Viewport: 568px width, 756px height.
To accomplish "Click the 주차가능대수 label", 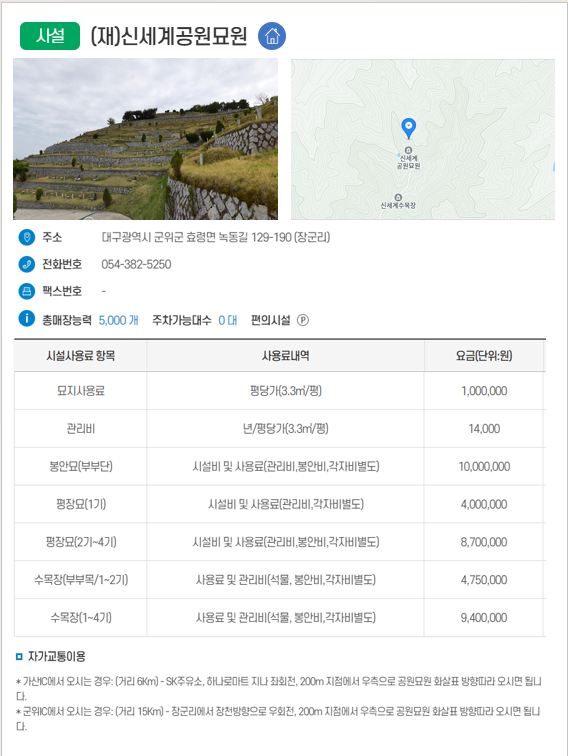I will coord(182,320).
